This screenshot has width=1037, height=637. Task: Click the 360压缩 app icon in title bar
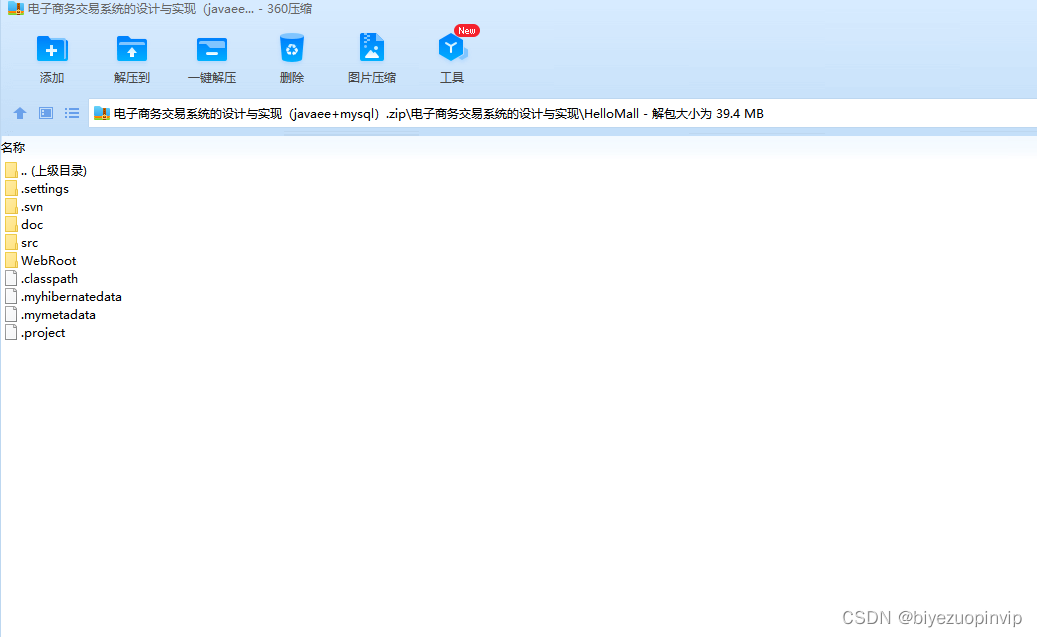point(16,9)
